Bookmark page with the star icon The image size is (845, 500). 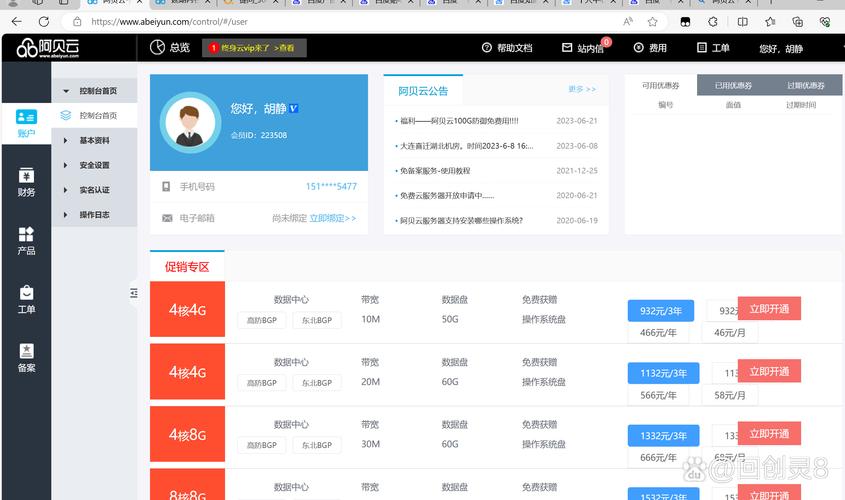(x=653, y=22)
